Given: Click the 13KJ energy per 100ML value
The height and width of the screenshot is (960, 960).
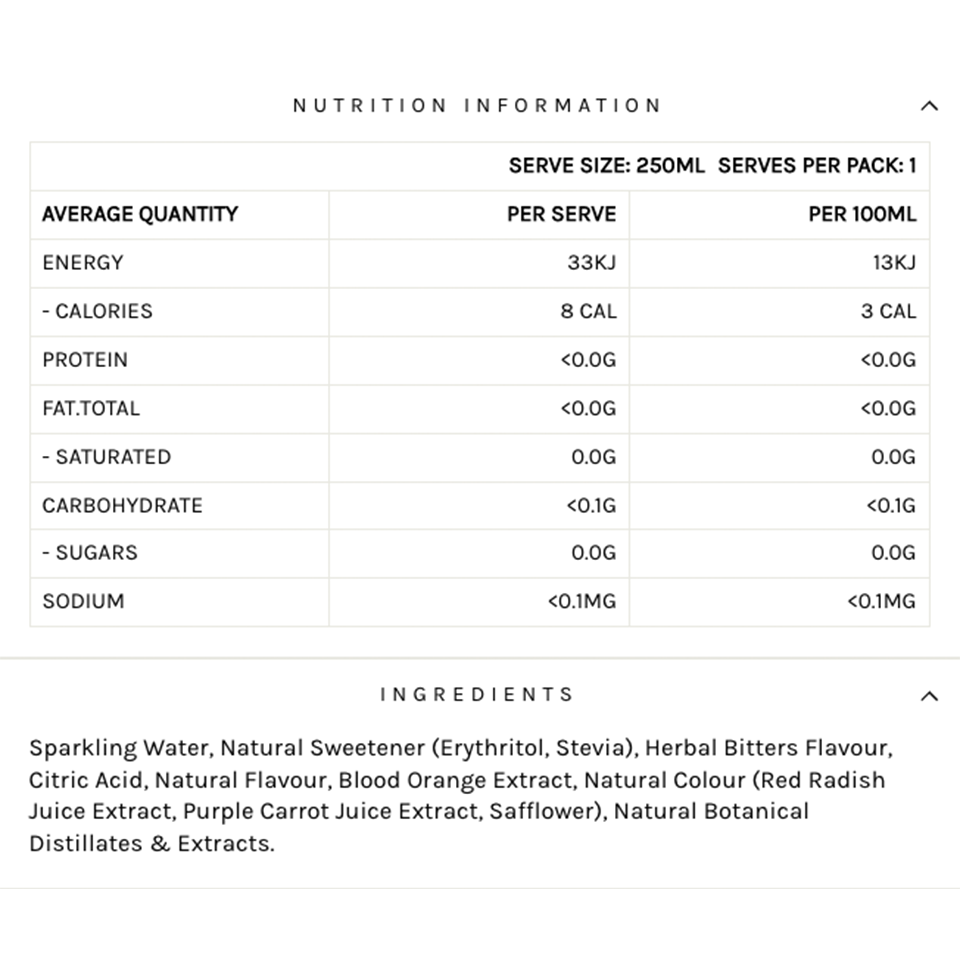Looking at the screenshot, I should (893, 263).
